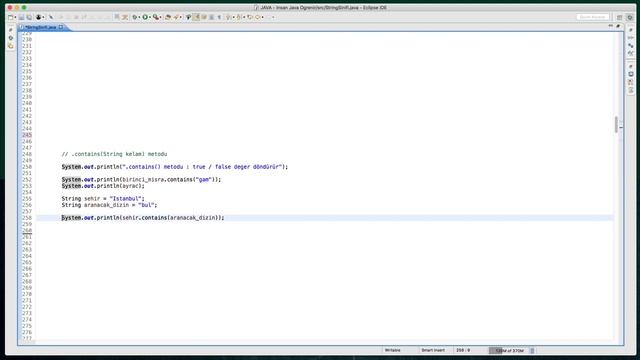The image size is (640, 360).
Task: Open the last icon in right trim stack
Action: [x=631, y=90]
